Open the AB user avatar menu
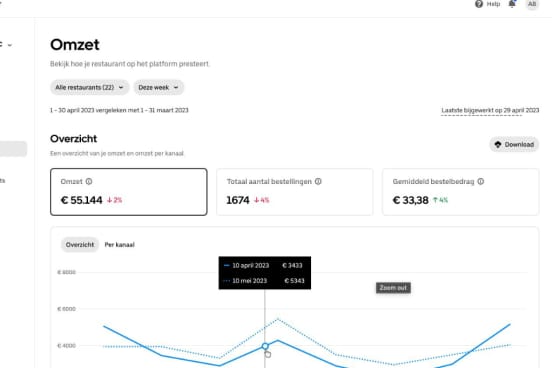The width and height of the screenshot is (552, 368). (532, 4)
